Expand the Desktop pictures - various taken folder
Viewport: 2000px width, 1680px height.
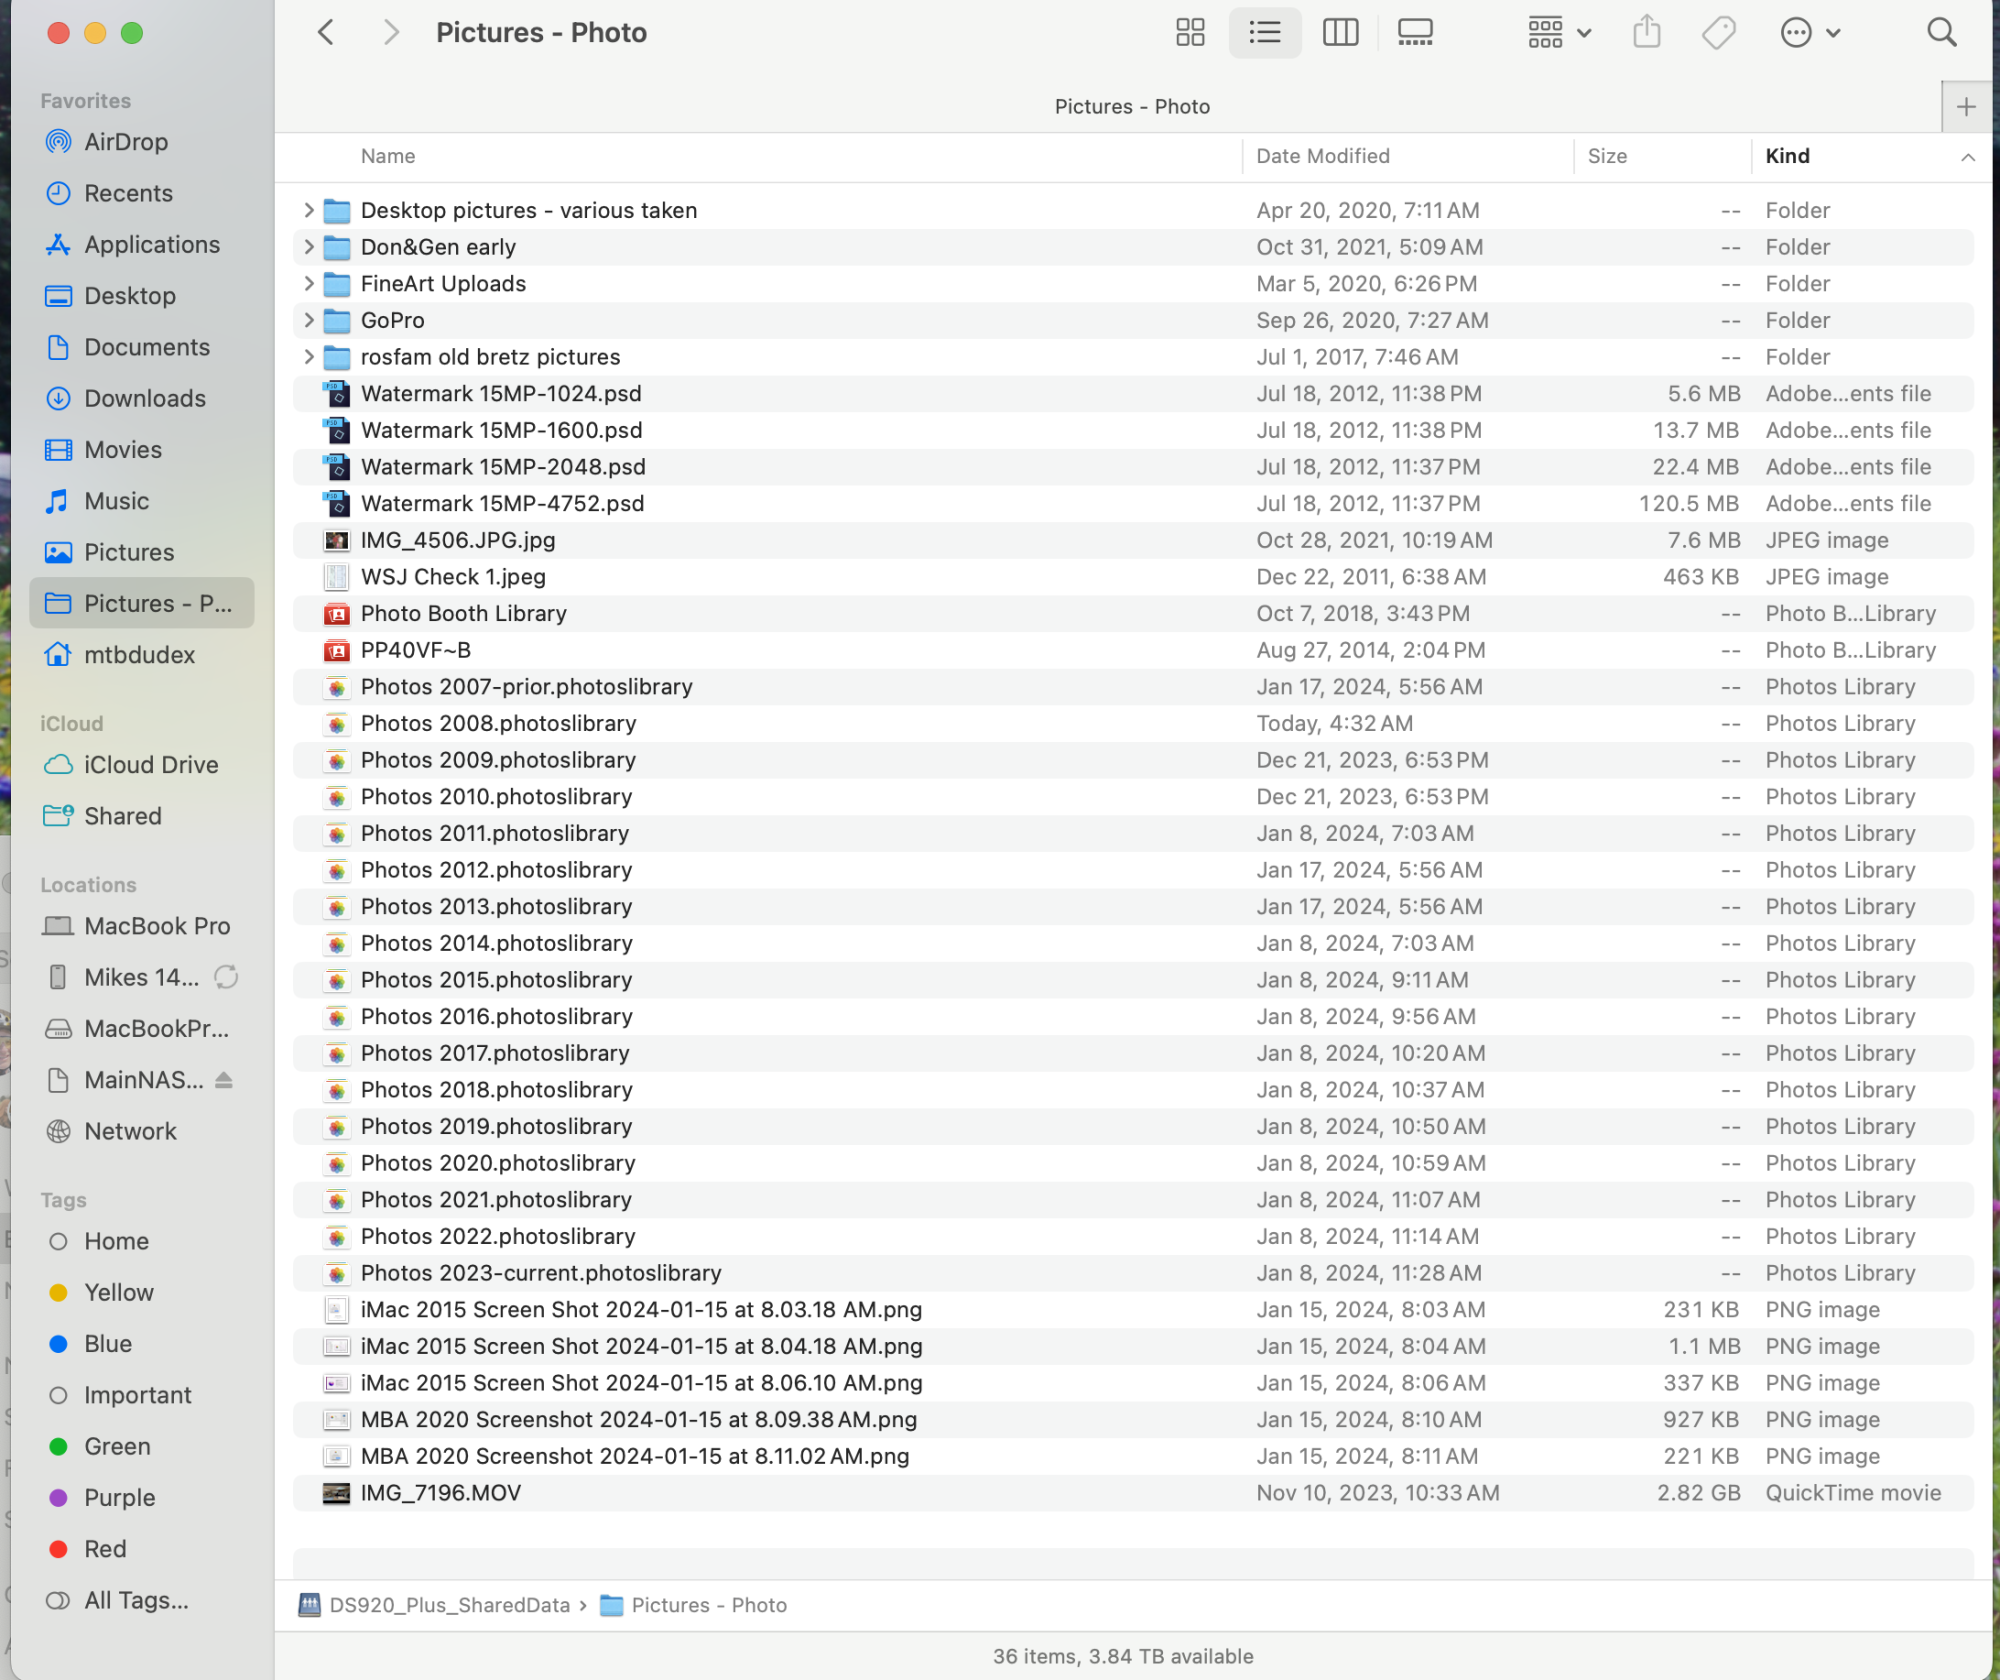pos(309,210)
